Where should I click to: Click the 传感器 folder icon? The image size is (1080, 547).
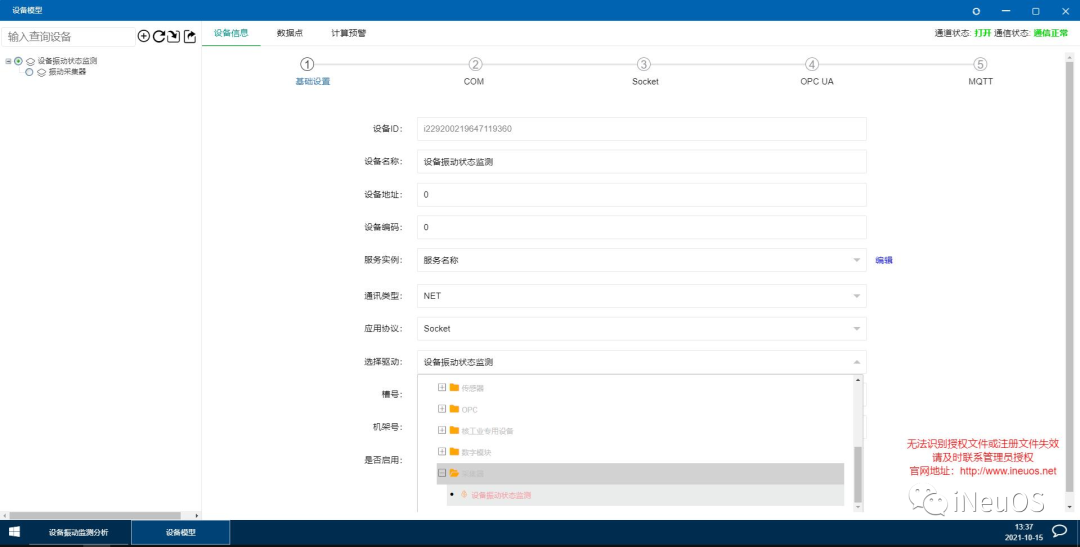tap(454, 387)
